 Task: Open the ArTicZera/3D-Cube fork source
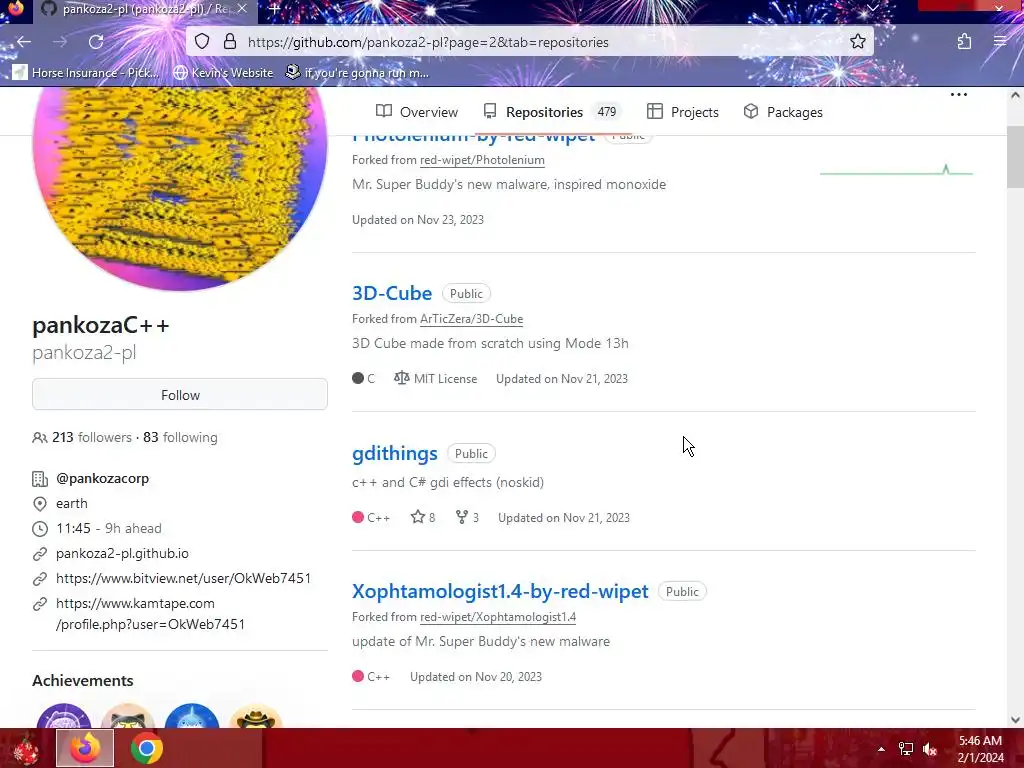click(x=472, y=319)
